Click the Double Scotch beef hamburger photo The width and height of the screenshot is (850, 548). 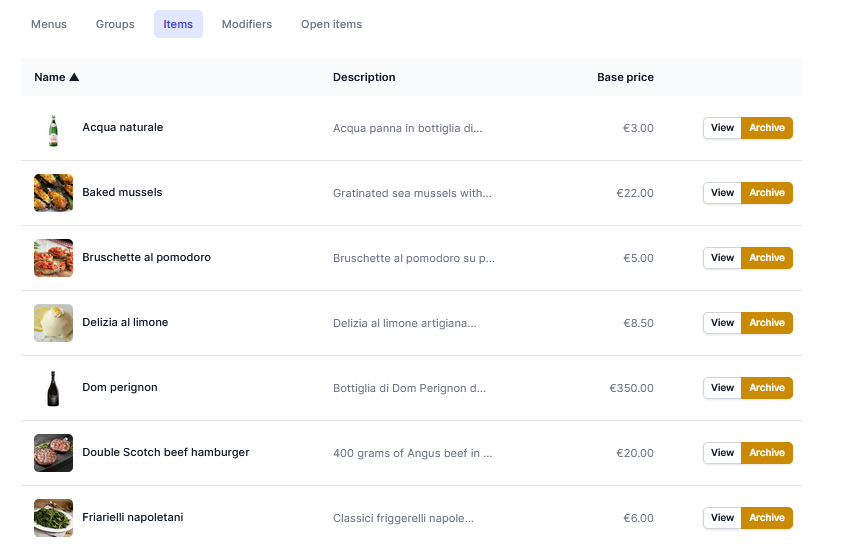tap(53, 453)
